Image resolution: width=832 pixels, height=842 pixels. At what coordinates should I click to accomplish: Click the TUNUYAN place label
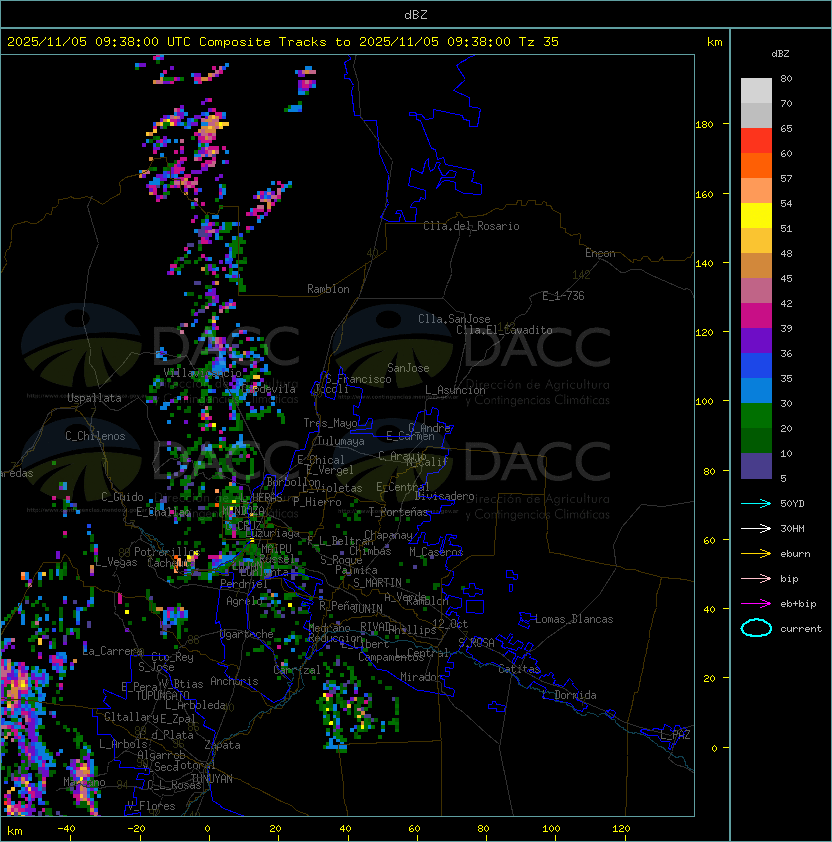point(212,779)
